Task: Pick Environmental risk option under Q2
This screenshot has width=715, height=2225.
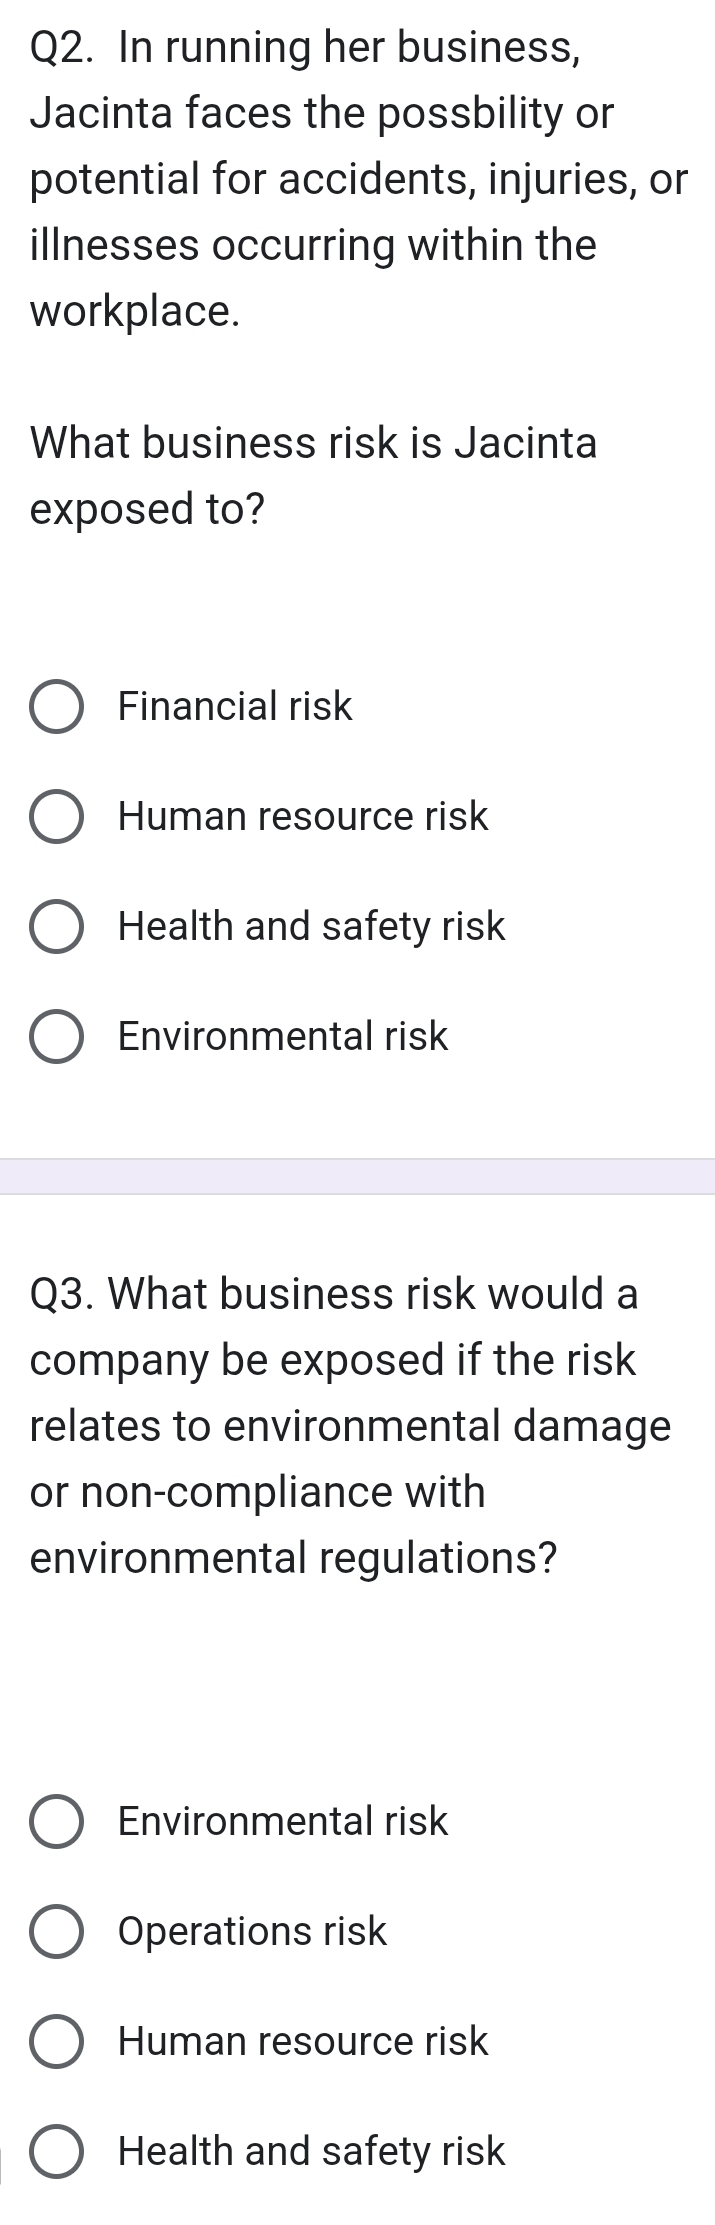Action: (x=57, y=1036)
